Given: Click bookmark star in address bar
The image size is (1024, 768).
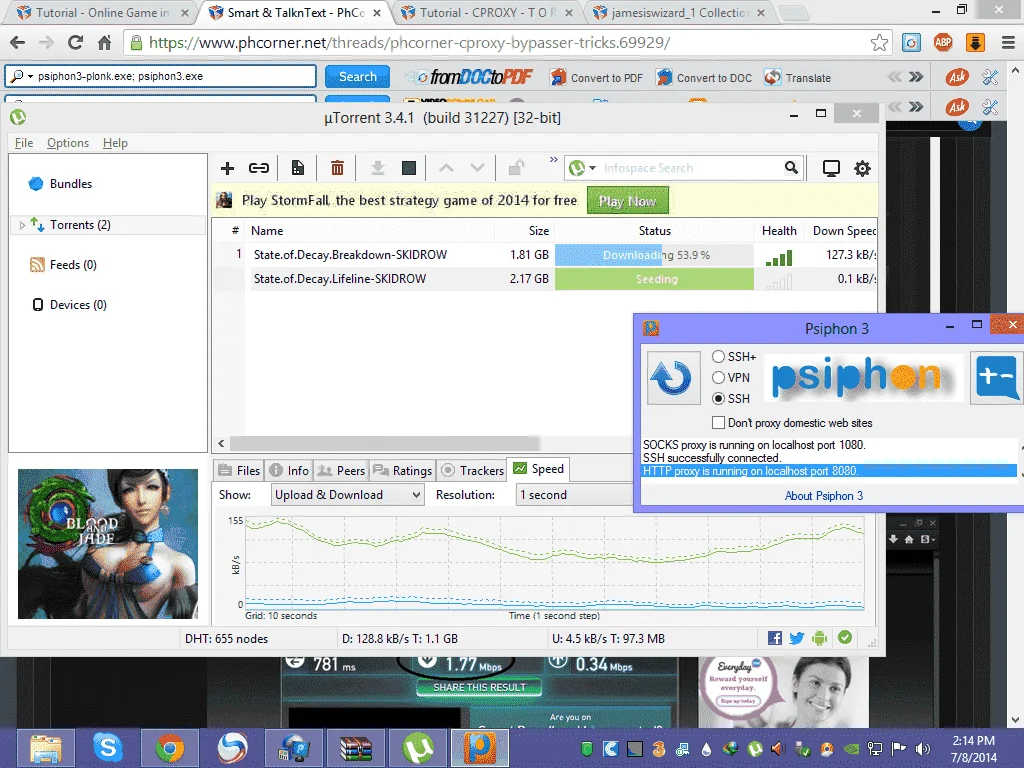Looking at the screenshot, I should 879,43.
